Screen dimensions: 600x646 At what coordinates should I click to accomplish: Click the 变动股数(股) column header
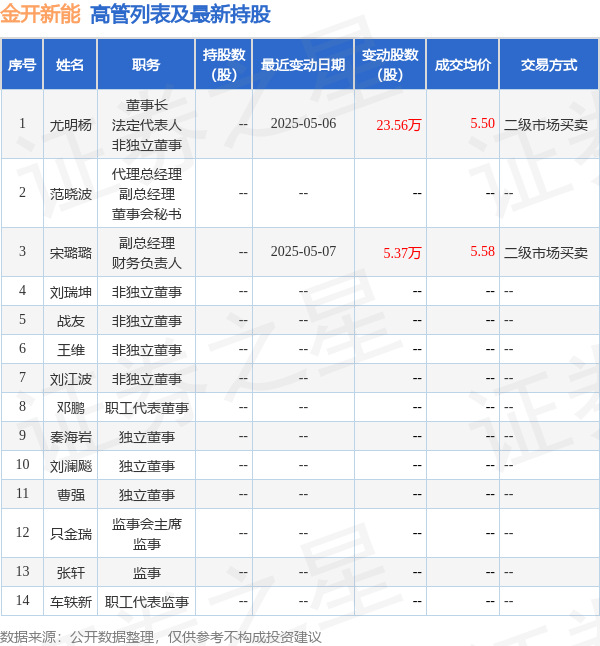tap(390, 65)
